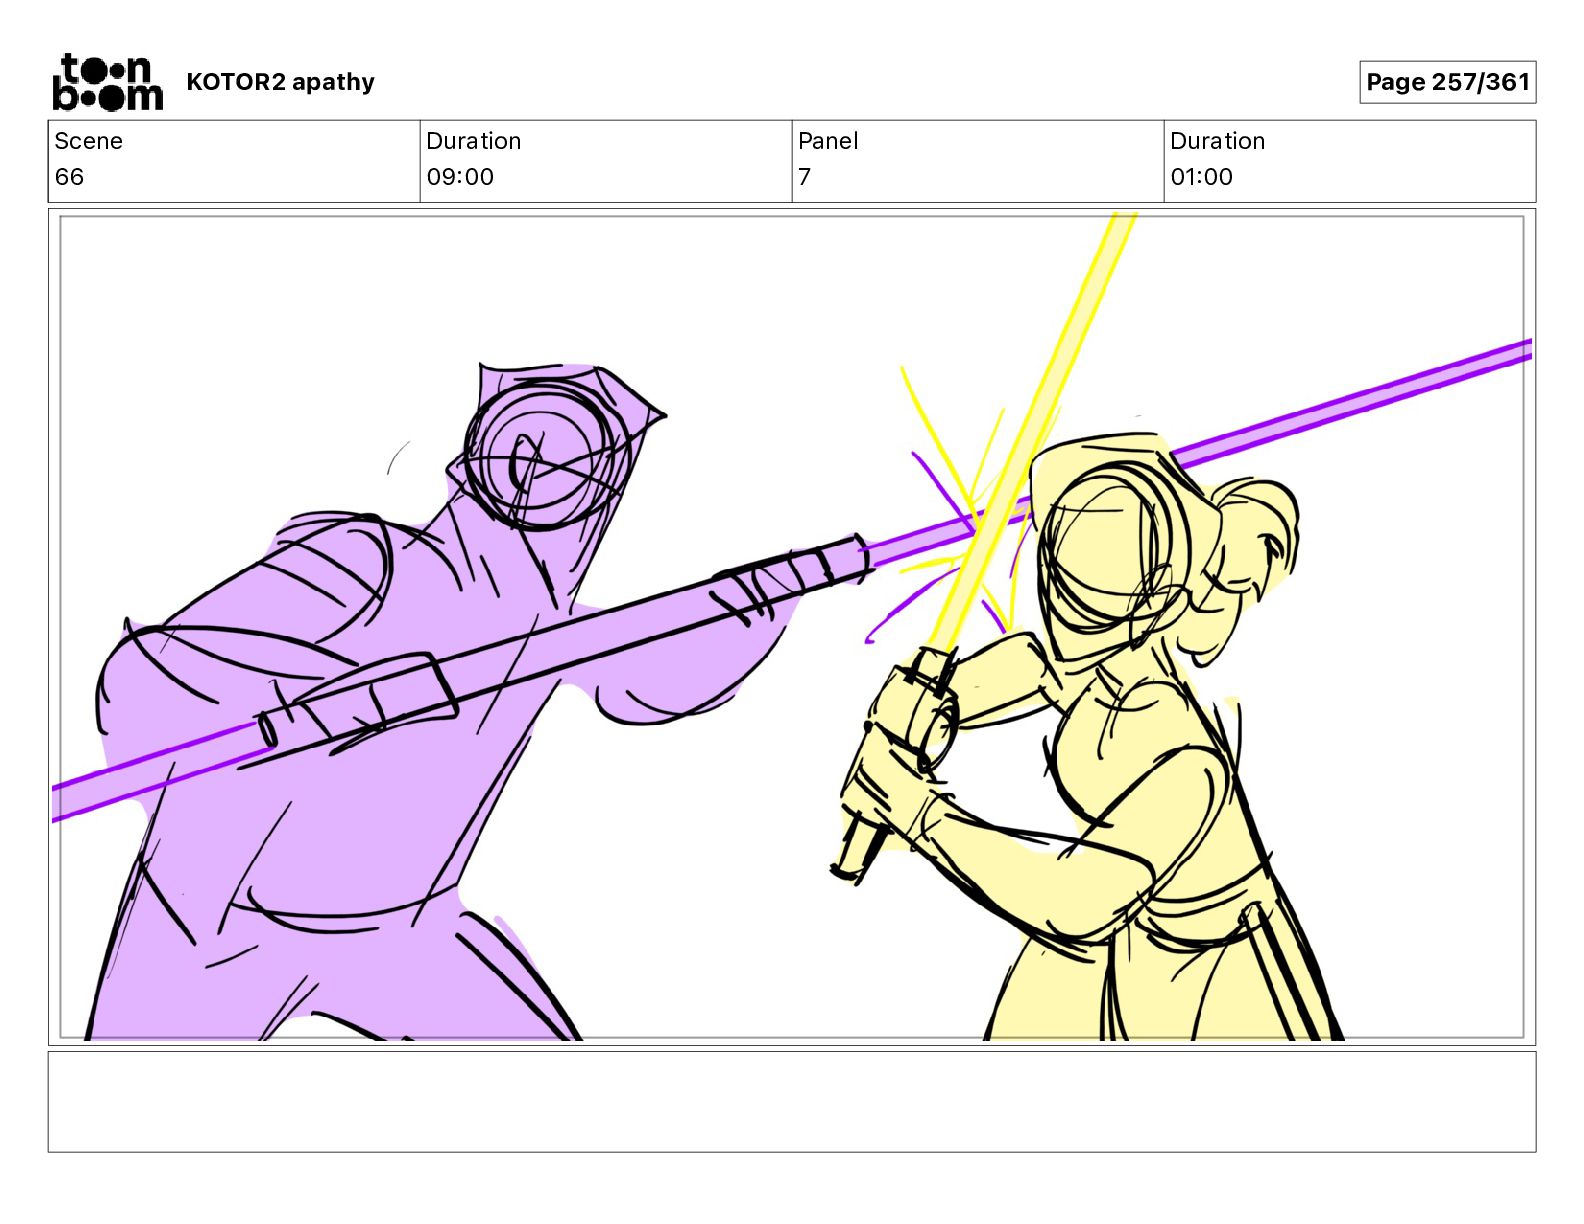Select the project title 'KOTOR2 apathy'
This screenshot has width=1584, height=1224.
coord(280,82)
